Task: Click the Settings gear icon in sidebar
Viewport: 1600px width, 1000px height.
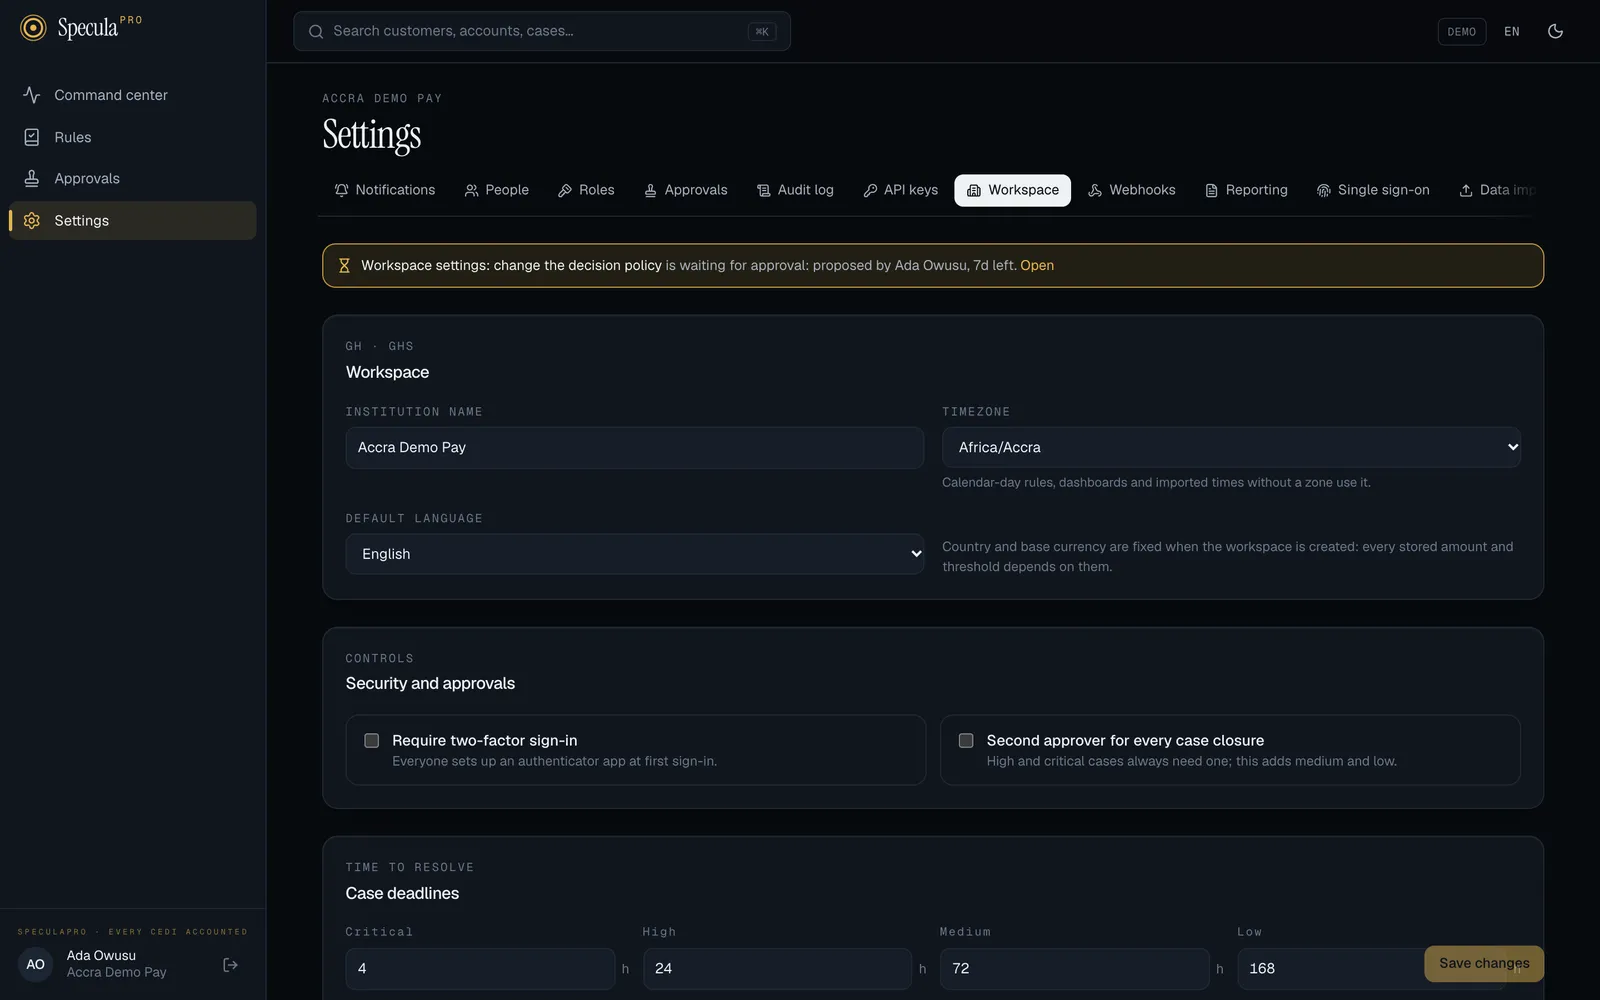Action: click(32, 220)
